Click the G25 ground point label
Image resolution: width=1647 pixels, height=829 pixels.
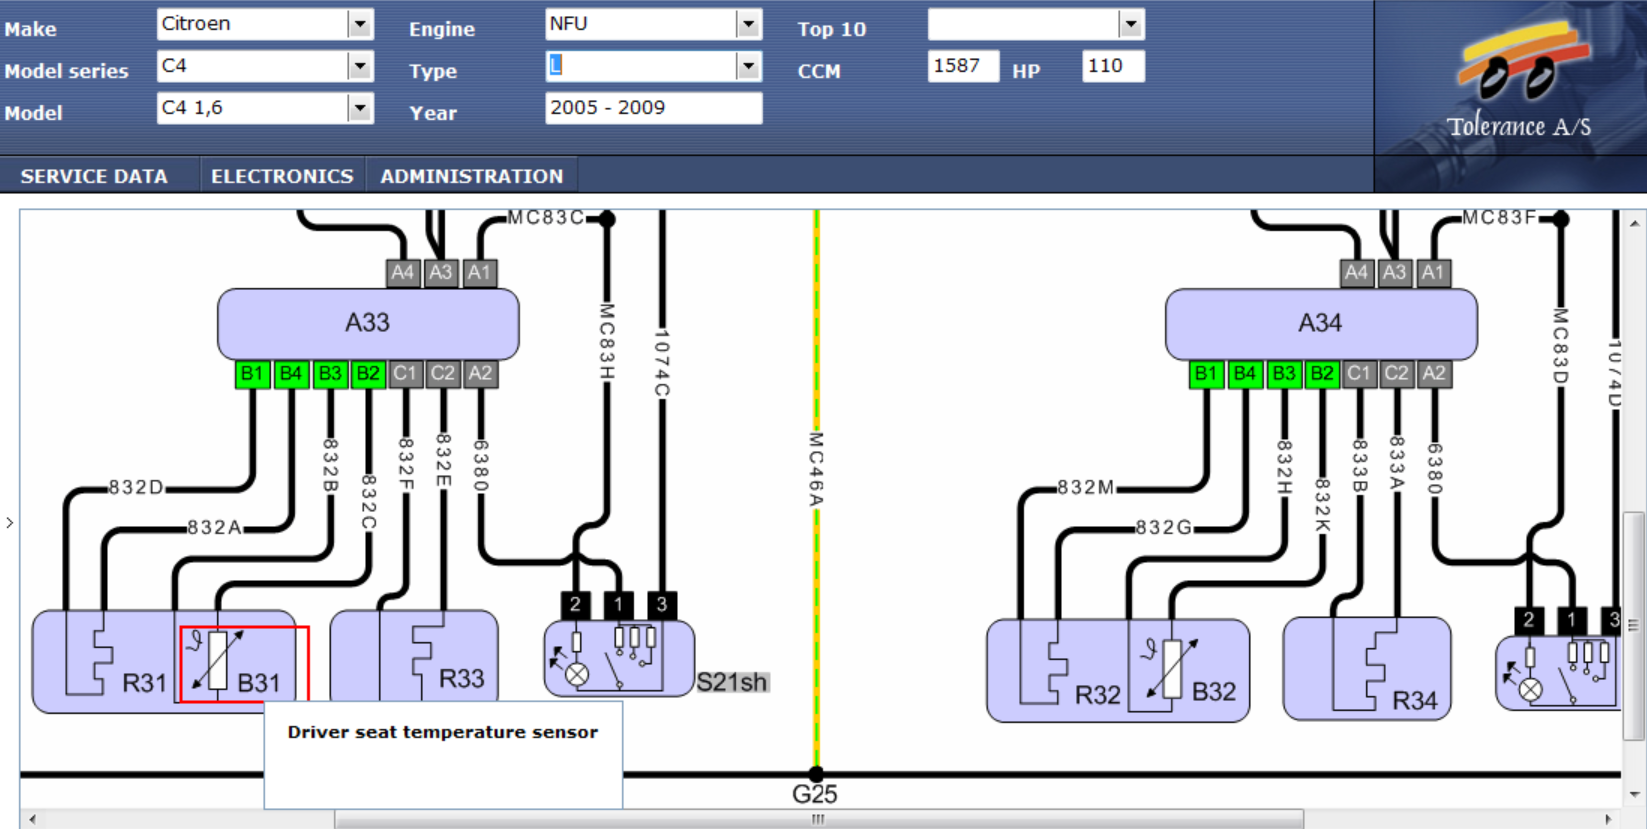[x=815, y=795]
